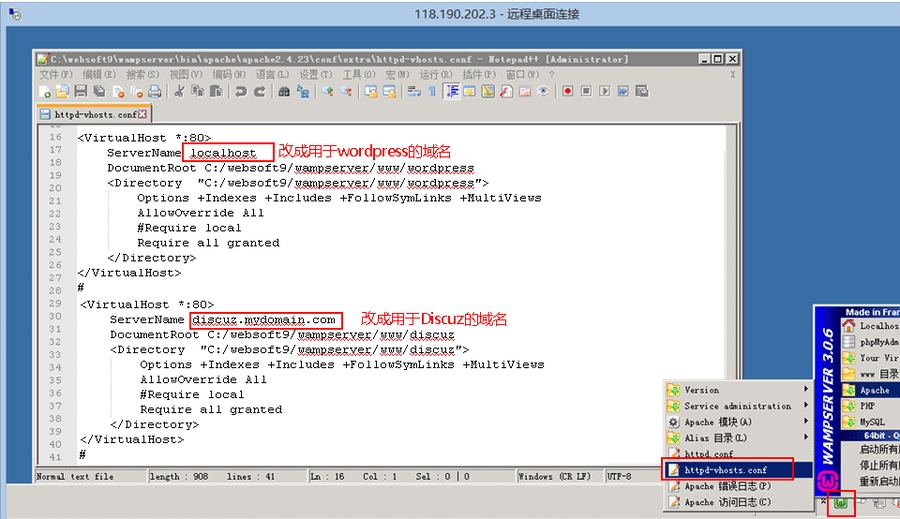Select httpd-vhosts.conf in Apache menu

coord(727,470)
